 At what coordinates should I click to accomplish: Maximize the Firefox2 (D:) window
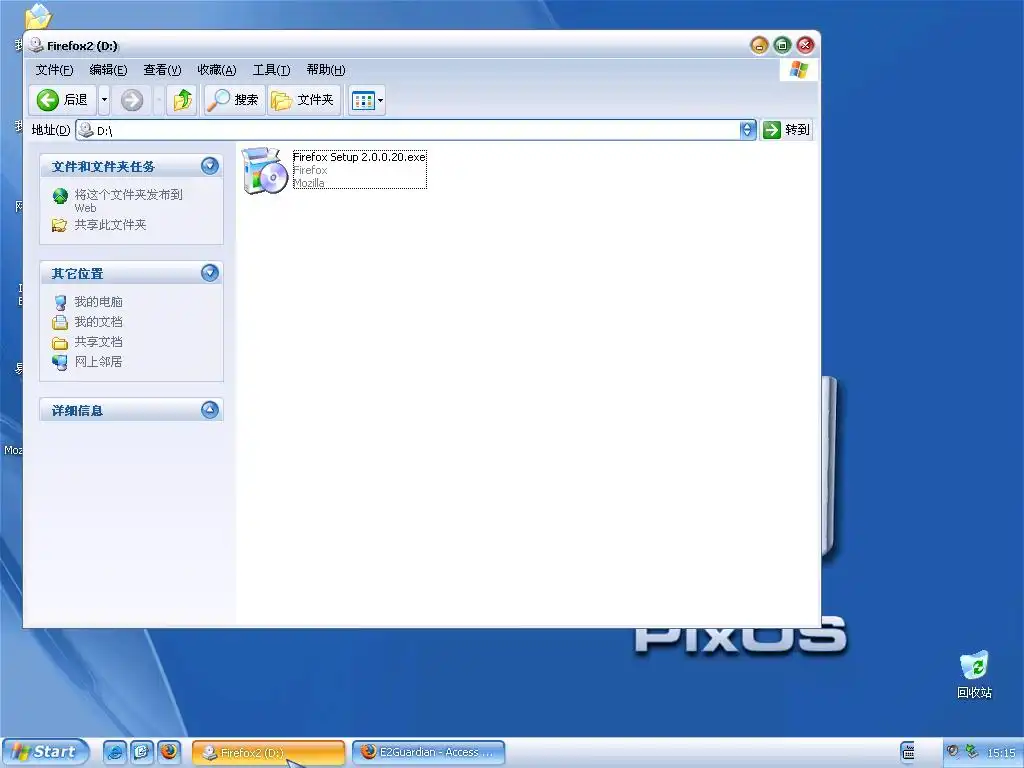(x=782, y=45)
